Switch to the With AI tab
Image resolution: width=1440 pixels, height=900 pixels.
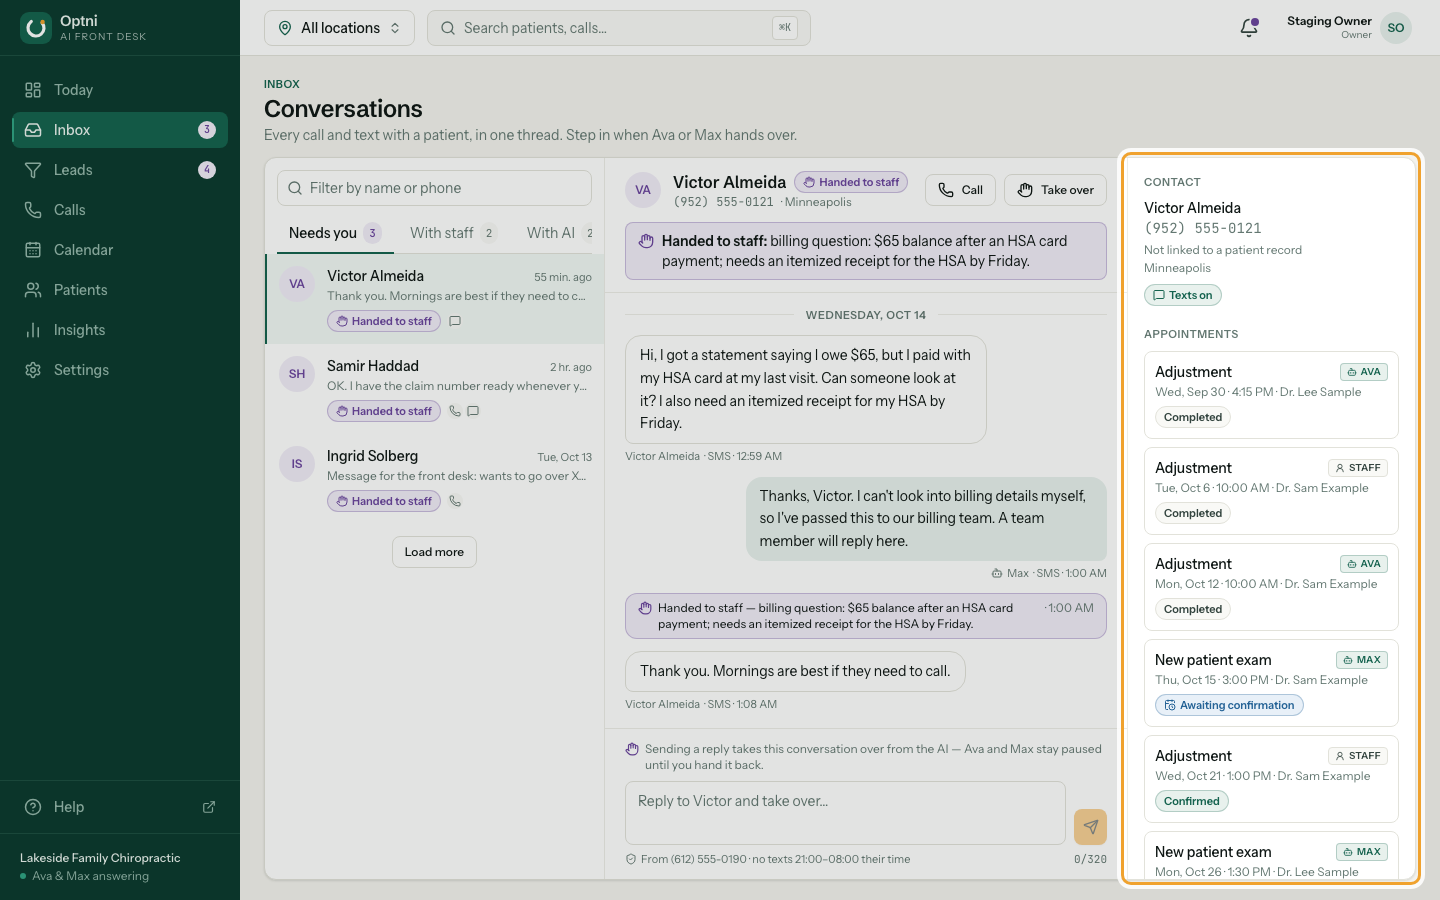559,233
